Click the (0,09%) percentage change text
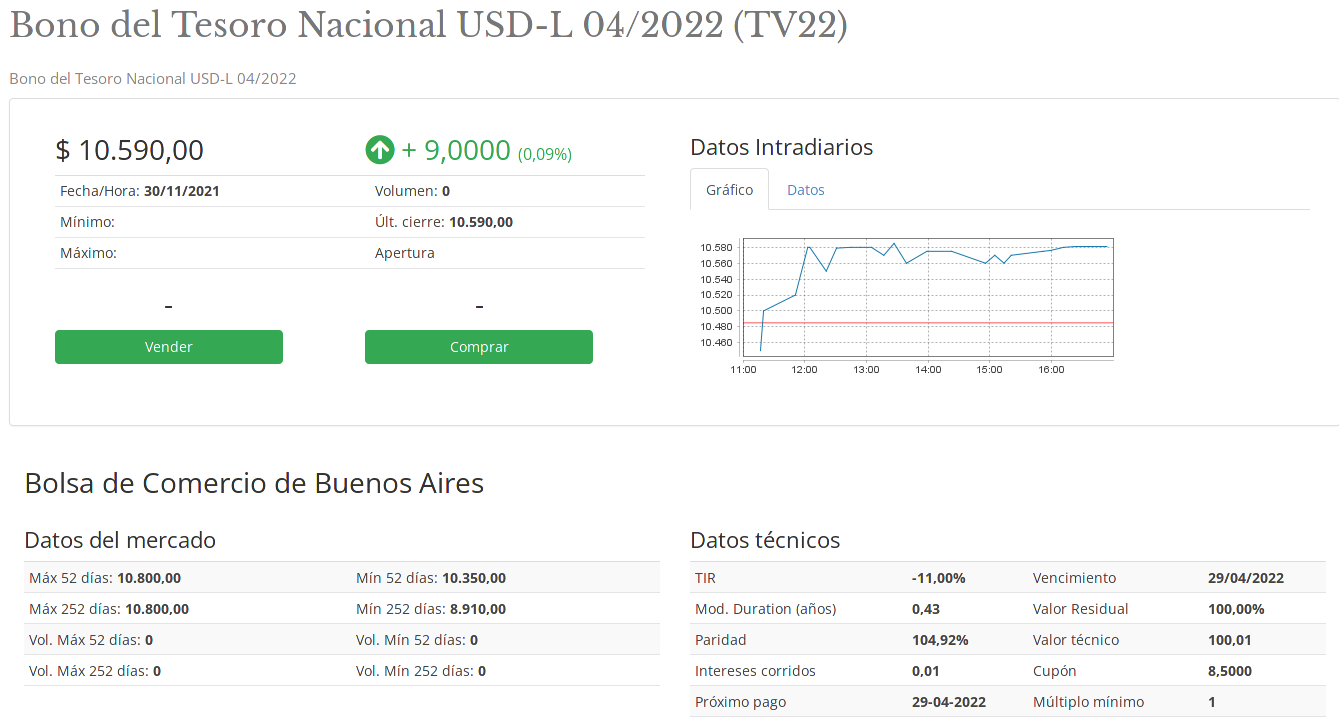 point(545,154)
